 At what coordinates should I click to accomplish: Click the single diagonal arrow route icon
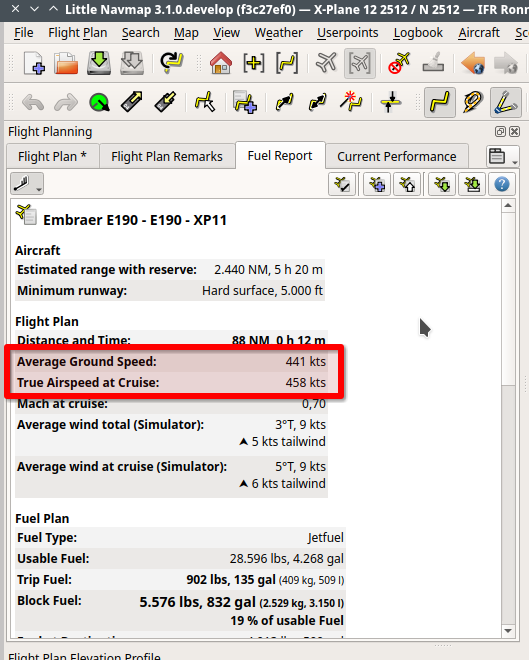click(284, 102)
